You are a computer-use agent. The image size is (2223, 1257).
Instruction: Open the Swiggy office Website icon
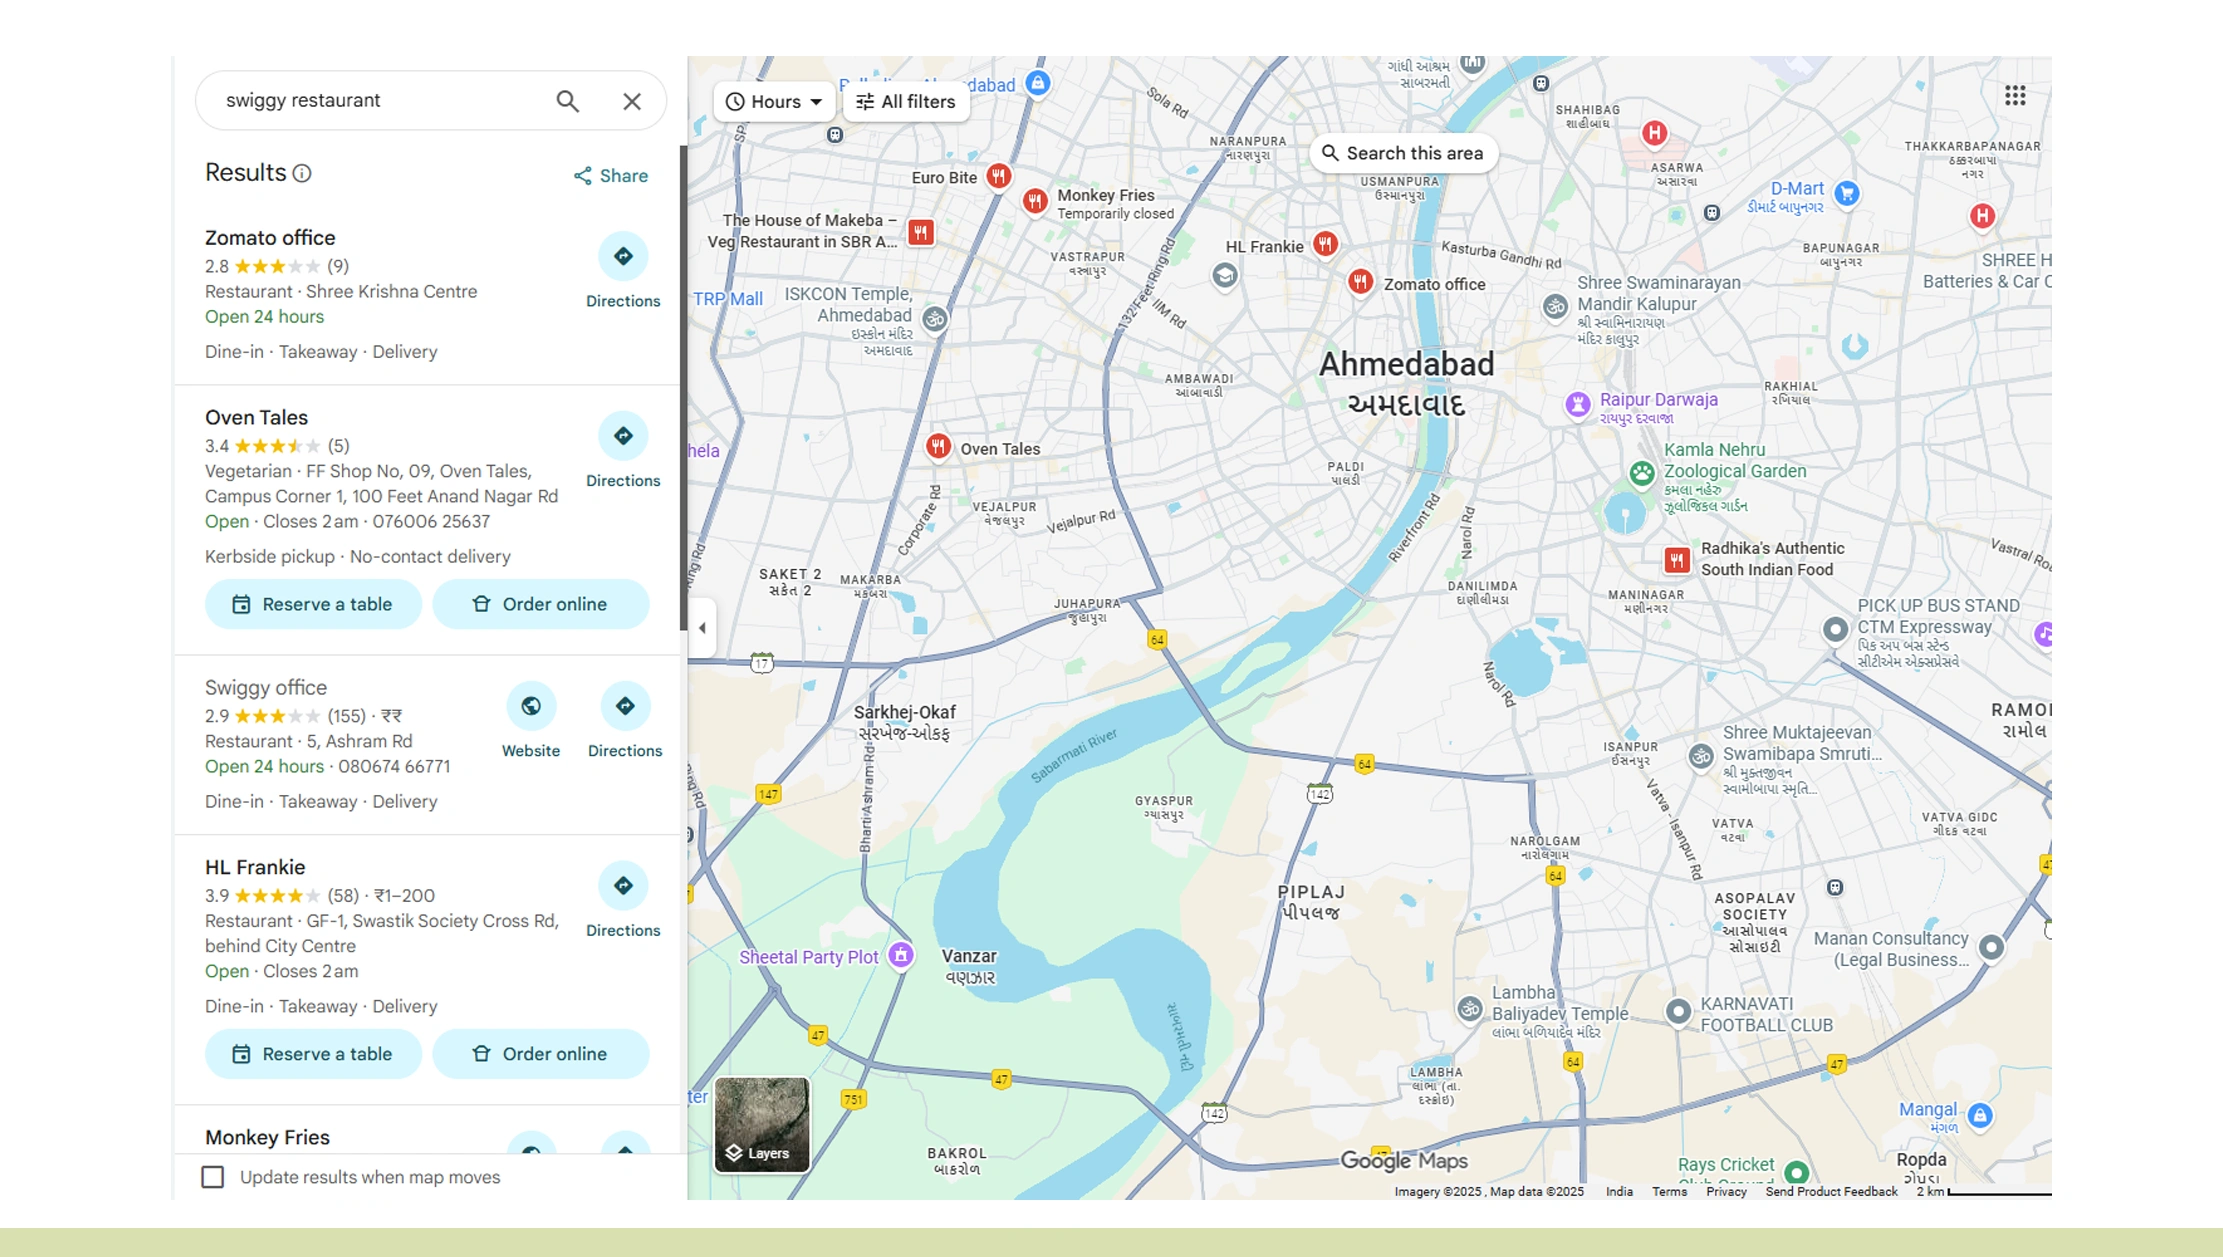(x=531, y=706)
